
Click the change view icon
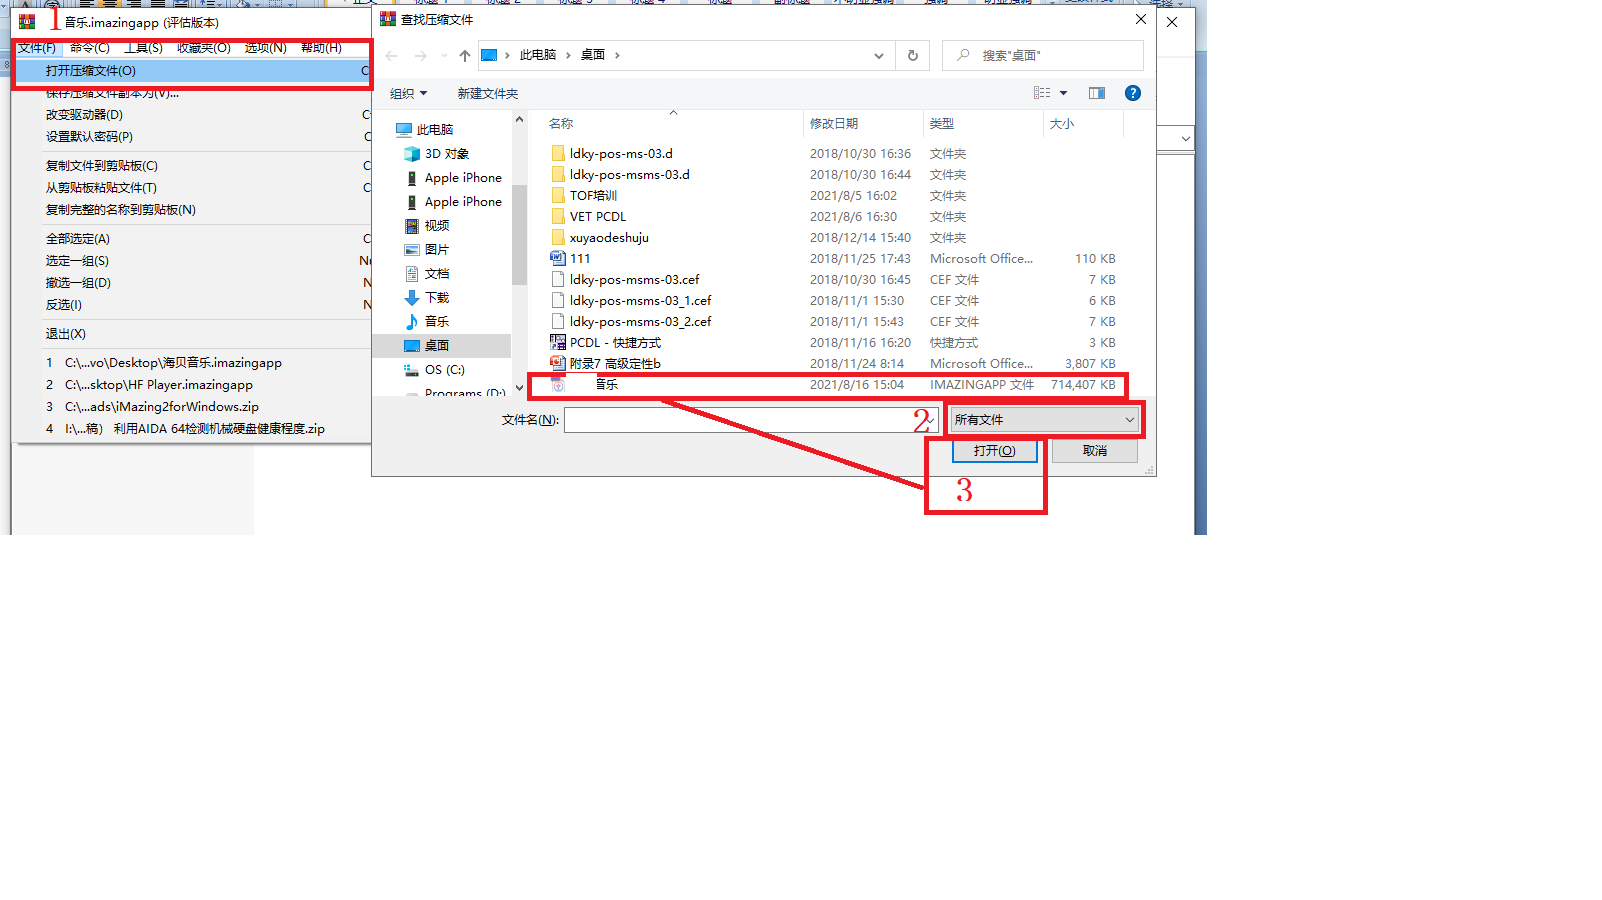pyautogui.click(x=1042, y=93)
